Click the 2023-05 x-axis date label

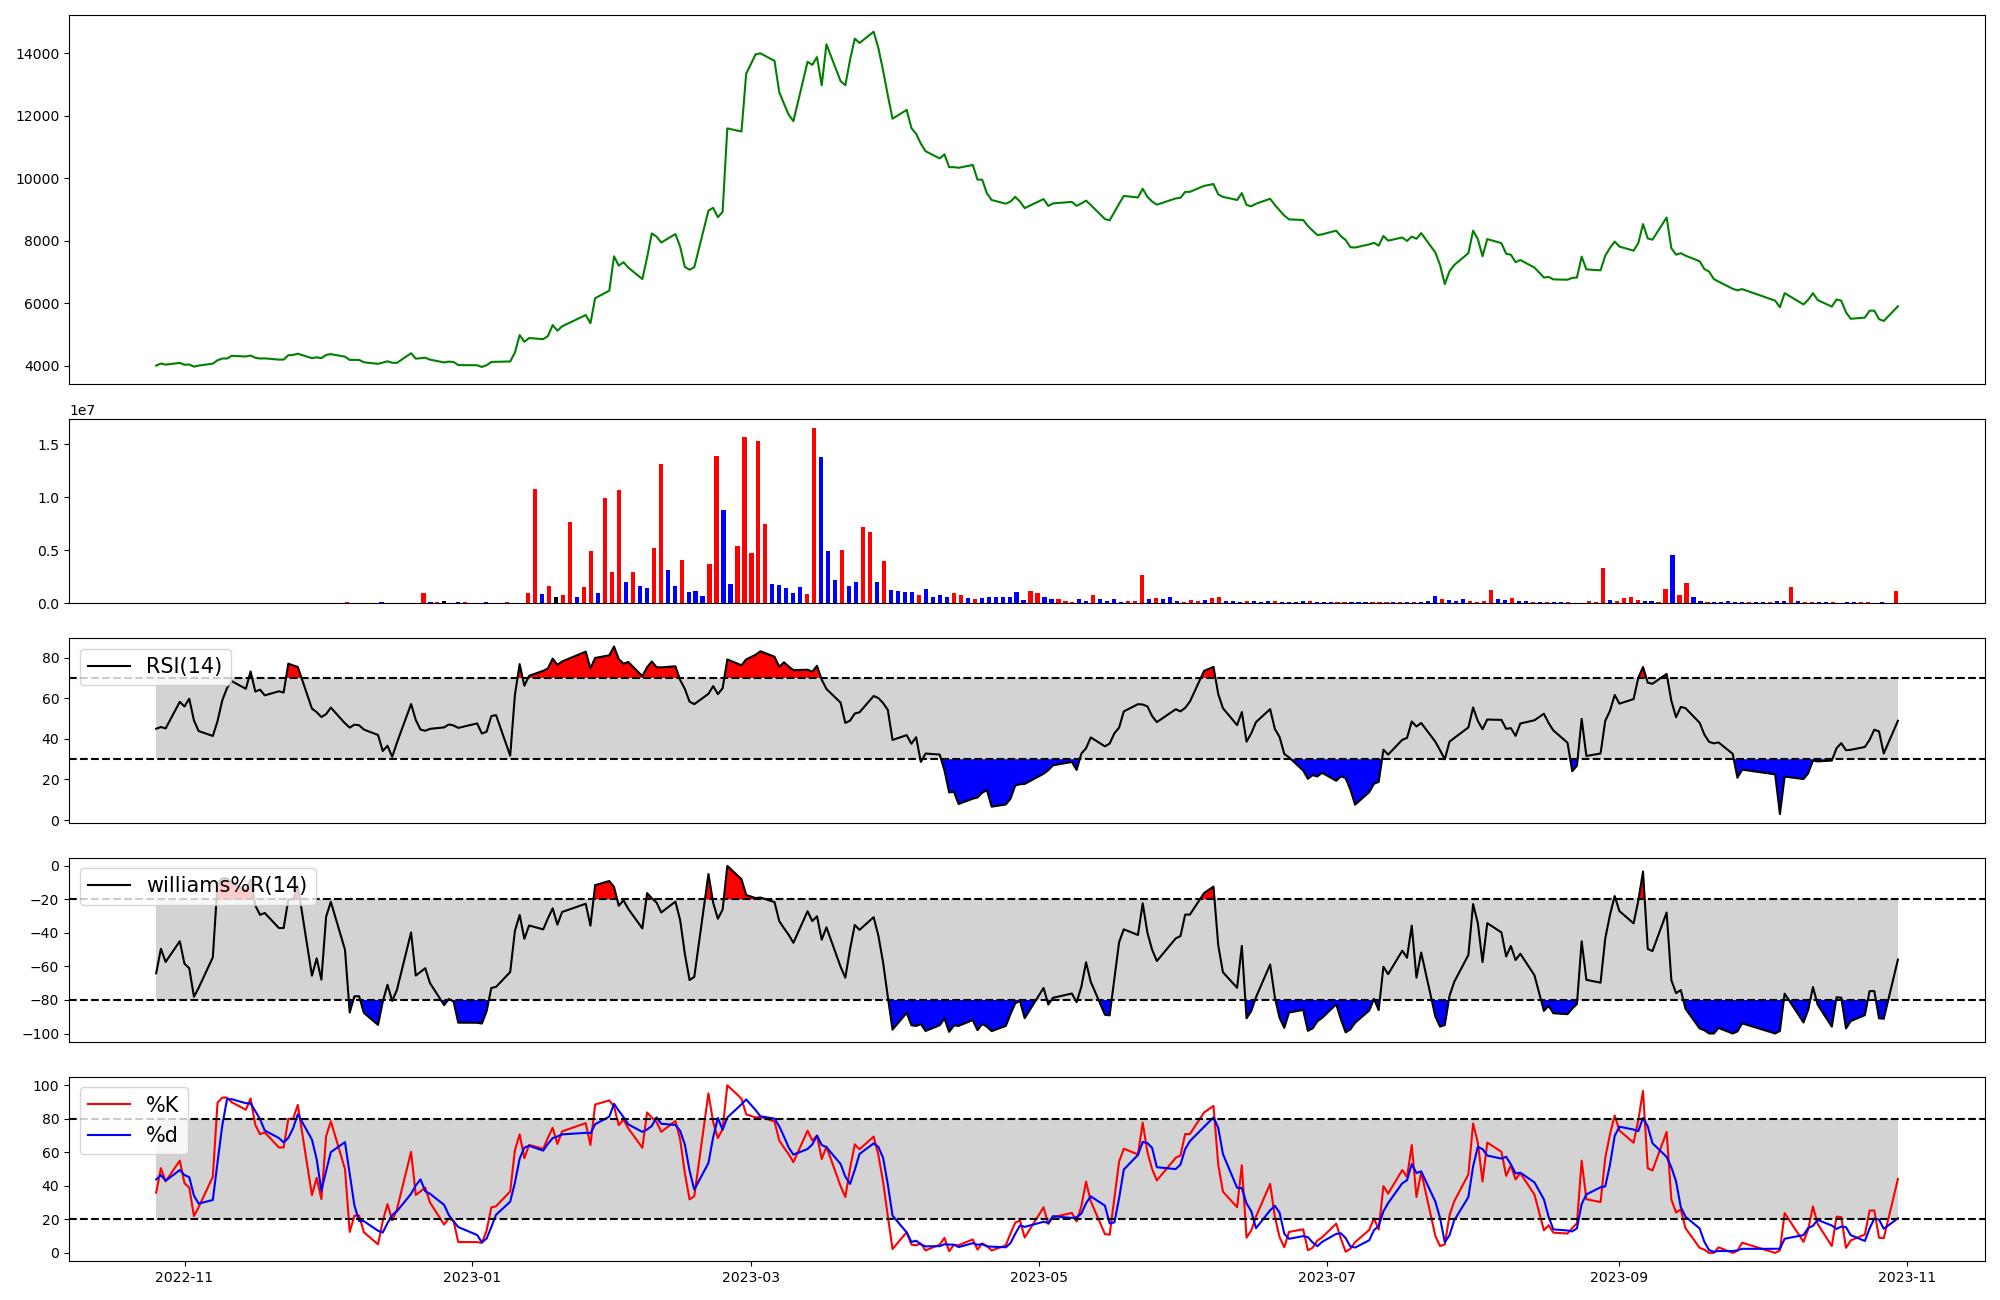(x=1039, y=1277)
